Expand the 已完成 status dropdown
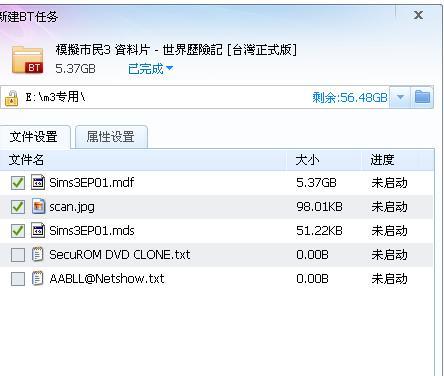Image resolution: width=444 pixels, height=376 pixels. [x=151, y=69]
